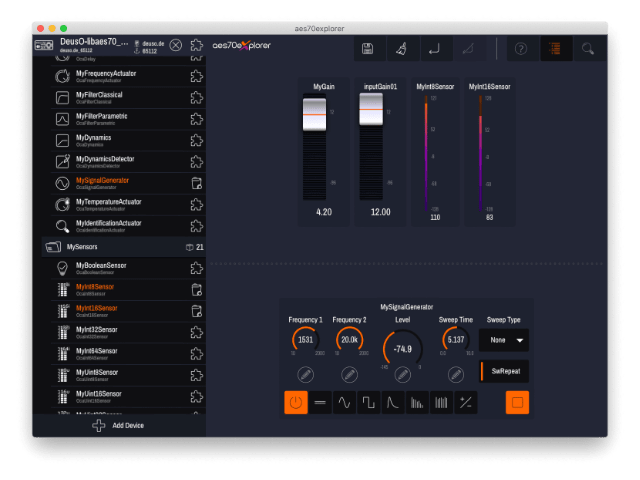Screen dimensions: 640x480
Task: Select the square waveform icon
Action: click(368, 403)
